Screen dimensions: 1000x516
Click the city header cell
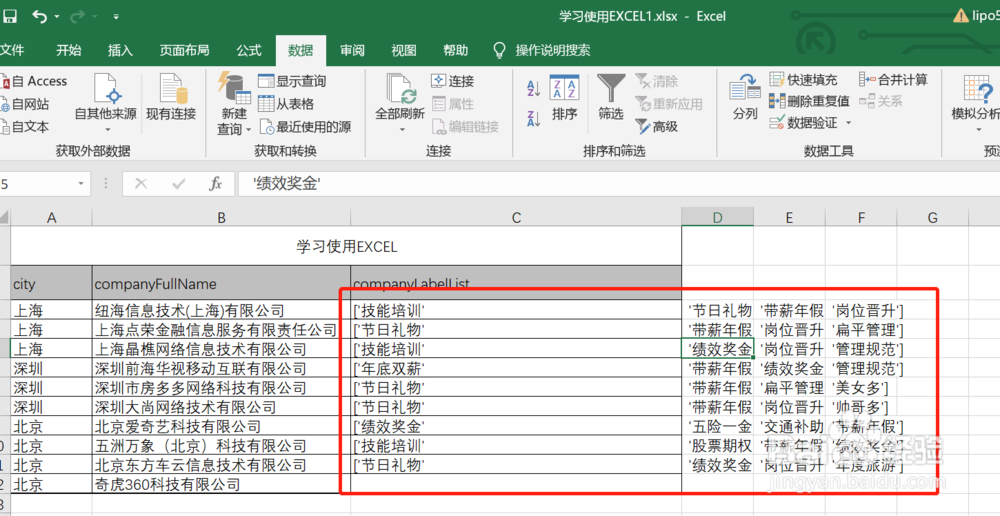52,284
